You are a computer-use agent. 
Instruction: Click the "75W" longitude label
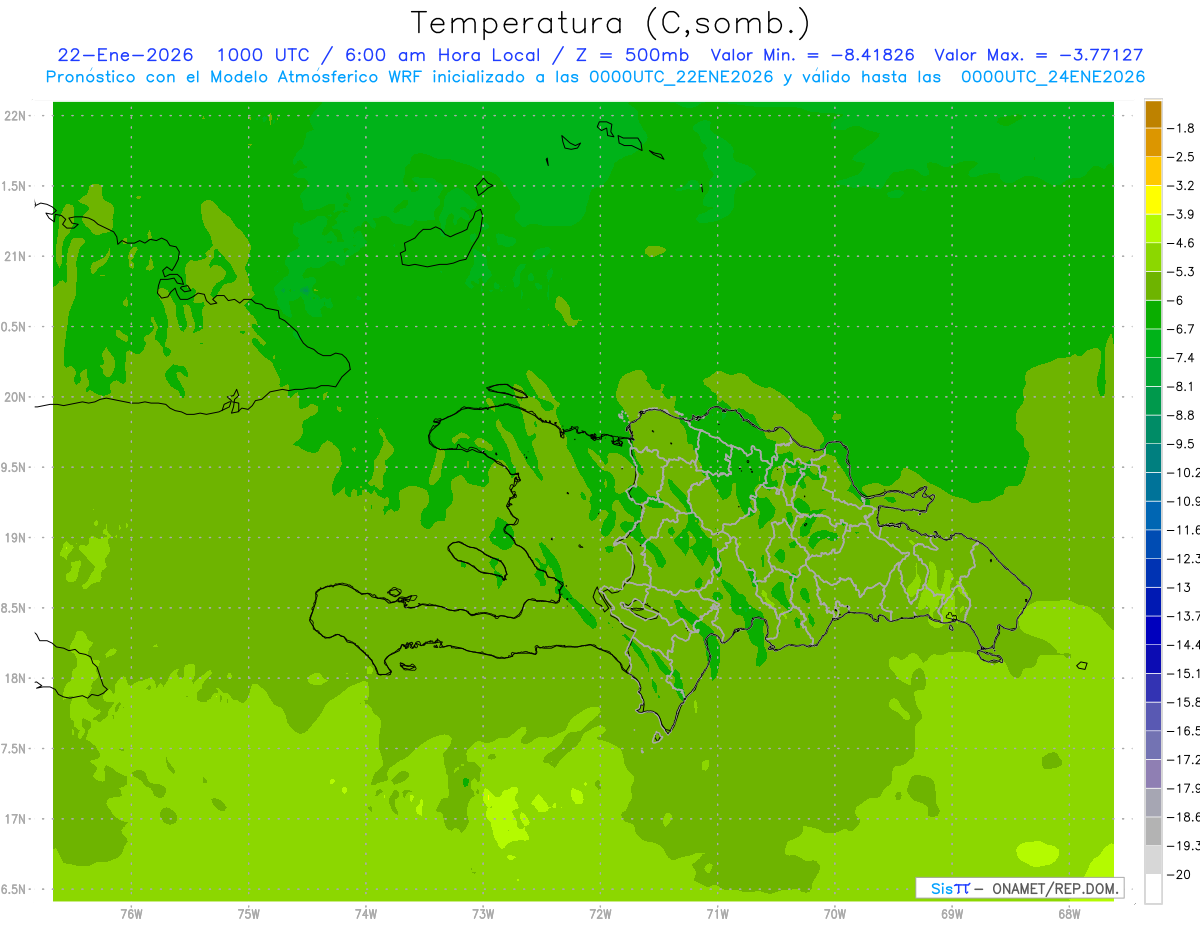pyautogui.click(x=248, y=913)
